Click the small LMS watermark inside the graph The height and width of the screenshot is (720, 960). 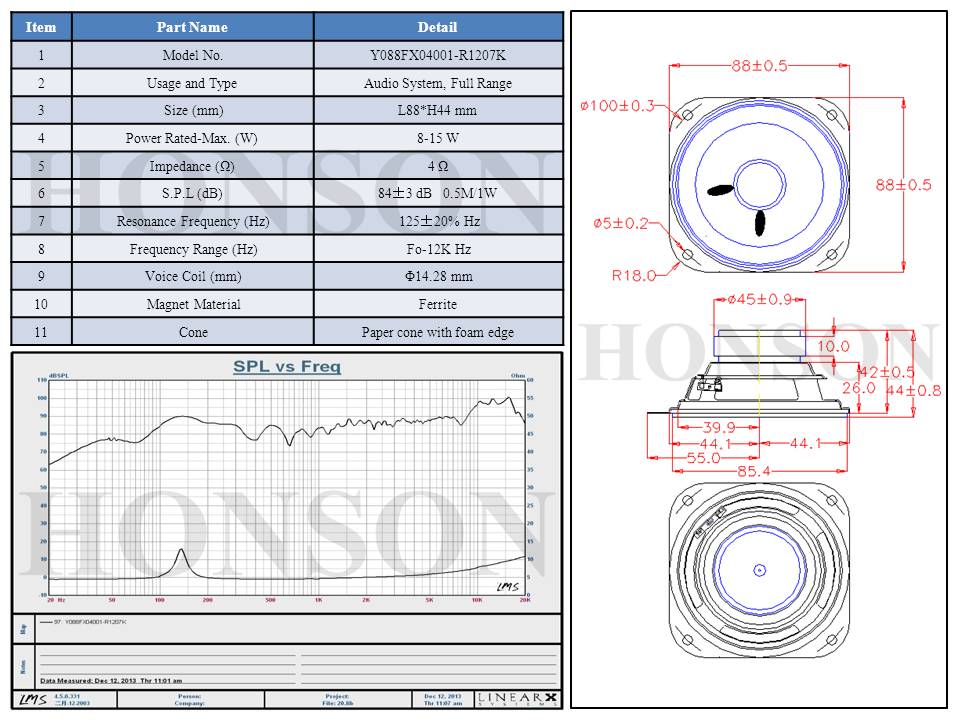tap(506, 586)
